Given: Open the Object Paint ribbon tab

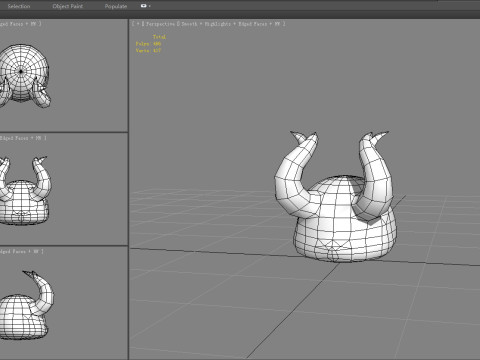Looking at the screenshot, I should point(68,6).
